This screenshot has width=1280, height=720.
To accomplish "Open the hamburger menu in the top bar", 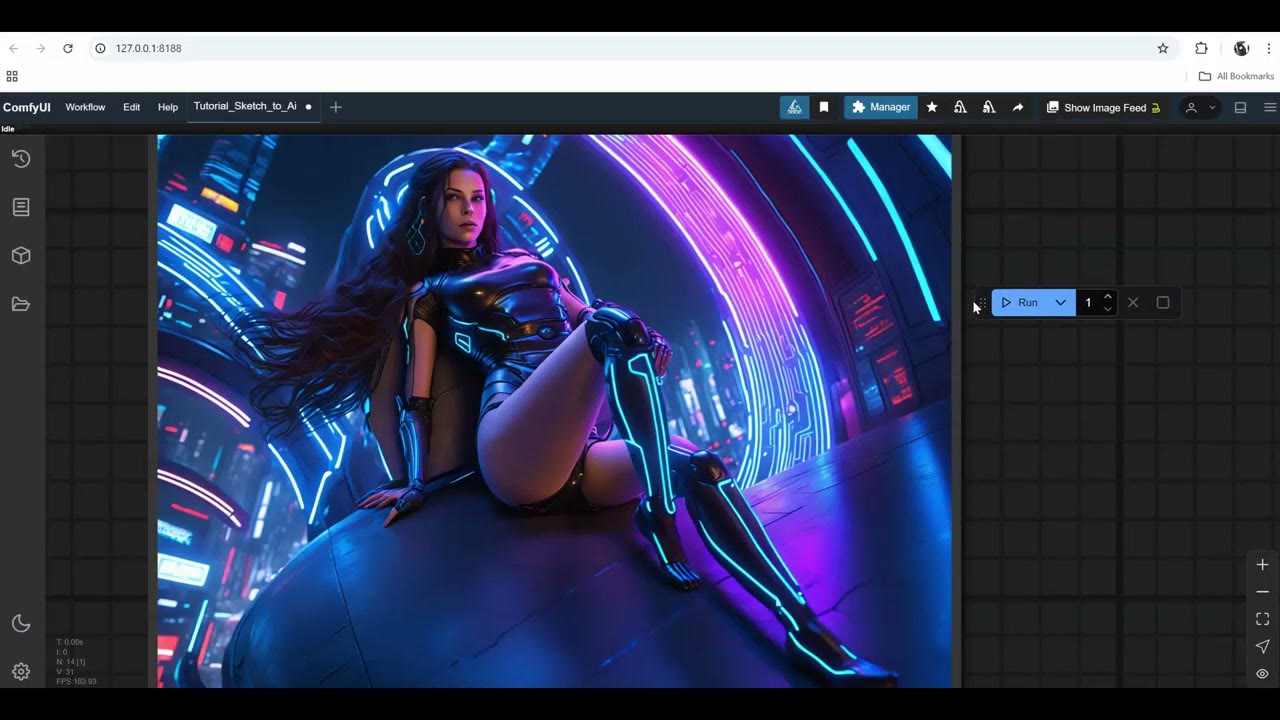I will (1270, 107).
